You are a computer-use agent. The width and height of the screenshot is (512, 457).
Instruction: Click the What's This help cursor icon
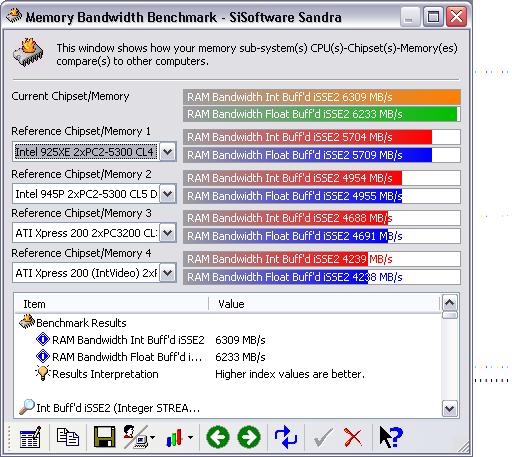point(391,437)
